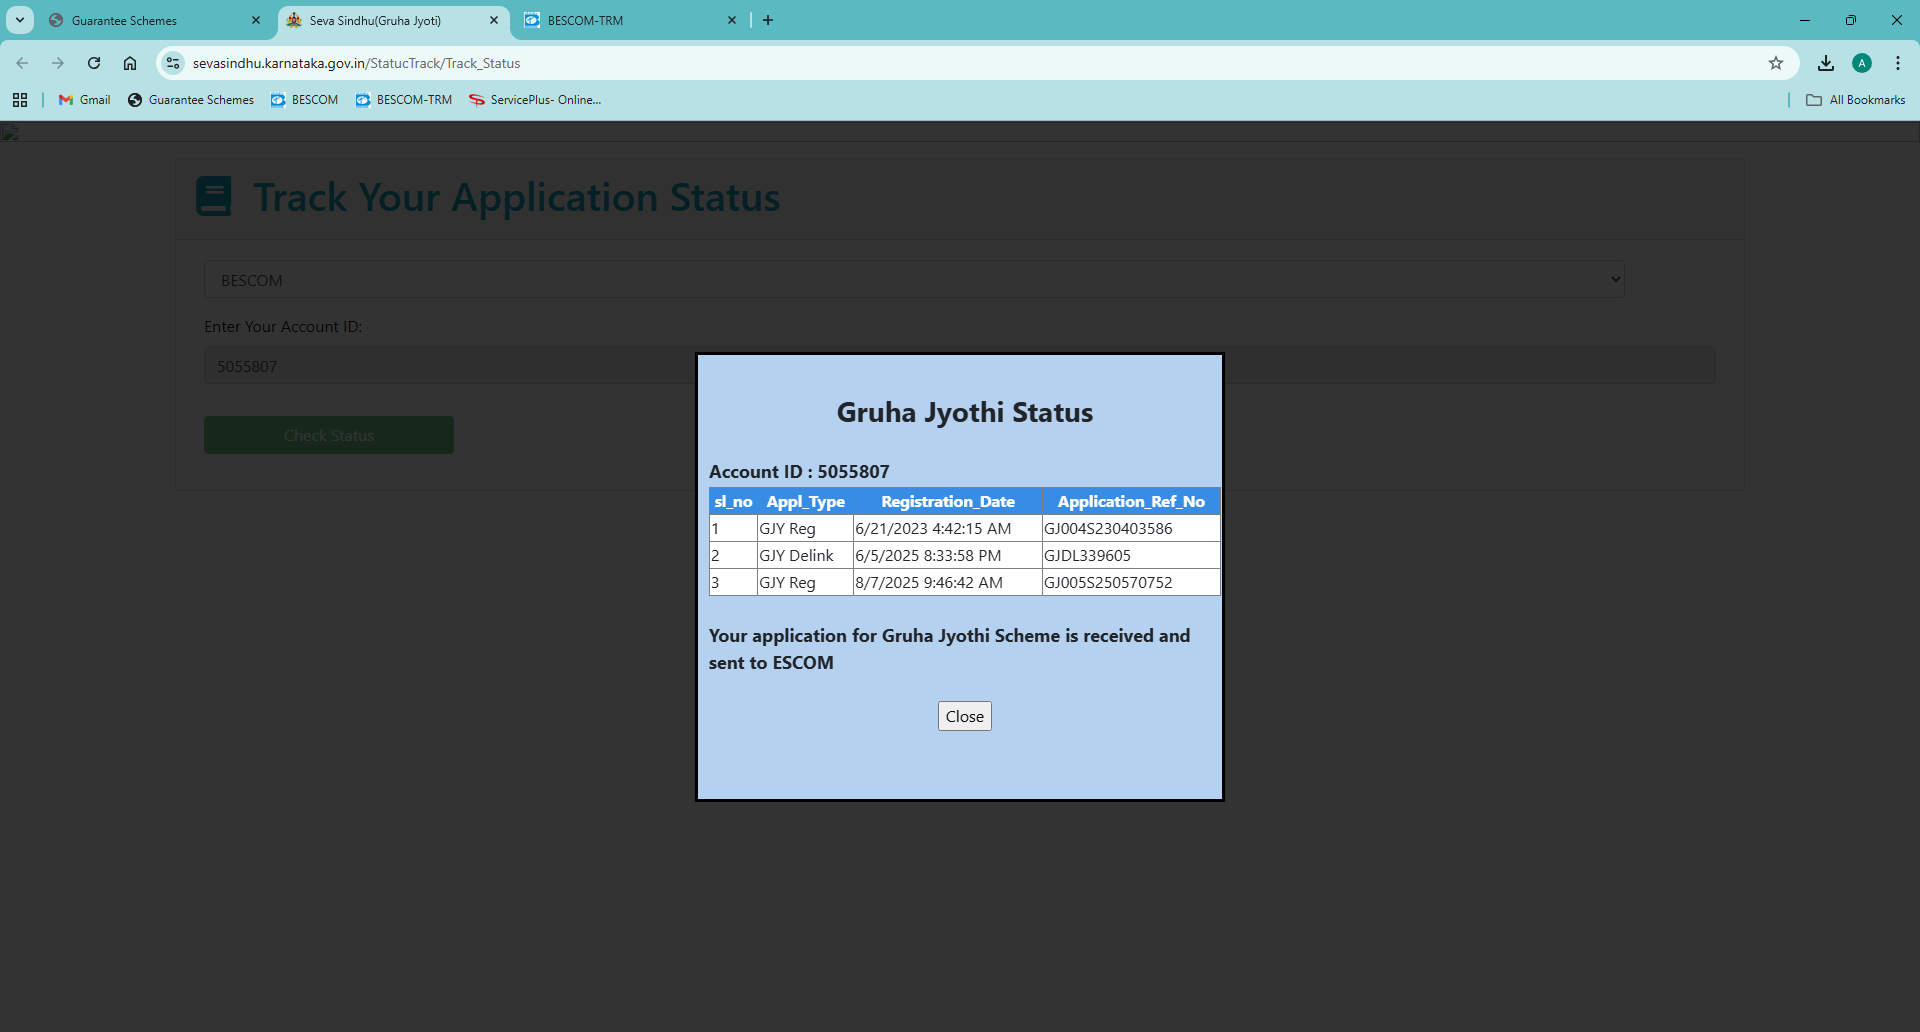Click the browser reload icon
This screenshot has height=1032, width=1920.
click(x=94, y=63)
